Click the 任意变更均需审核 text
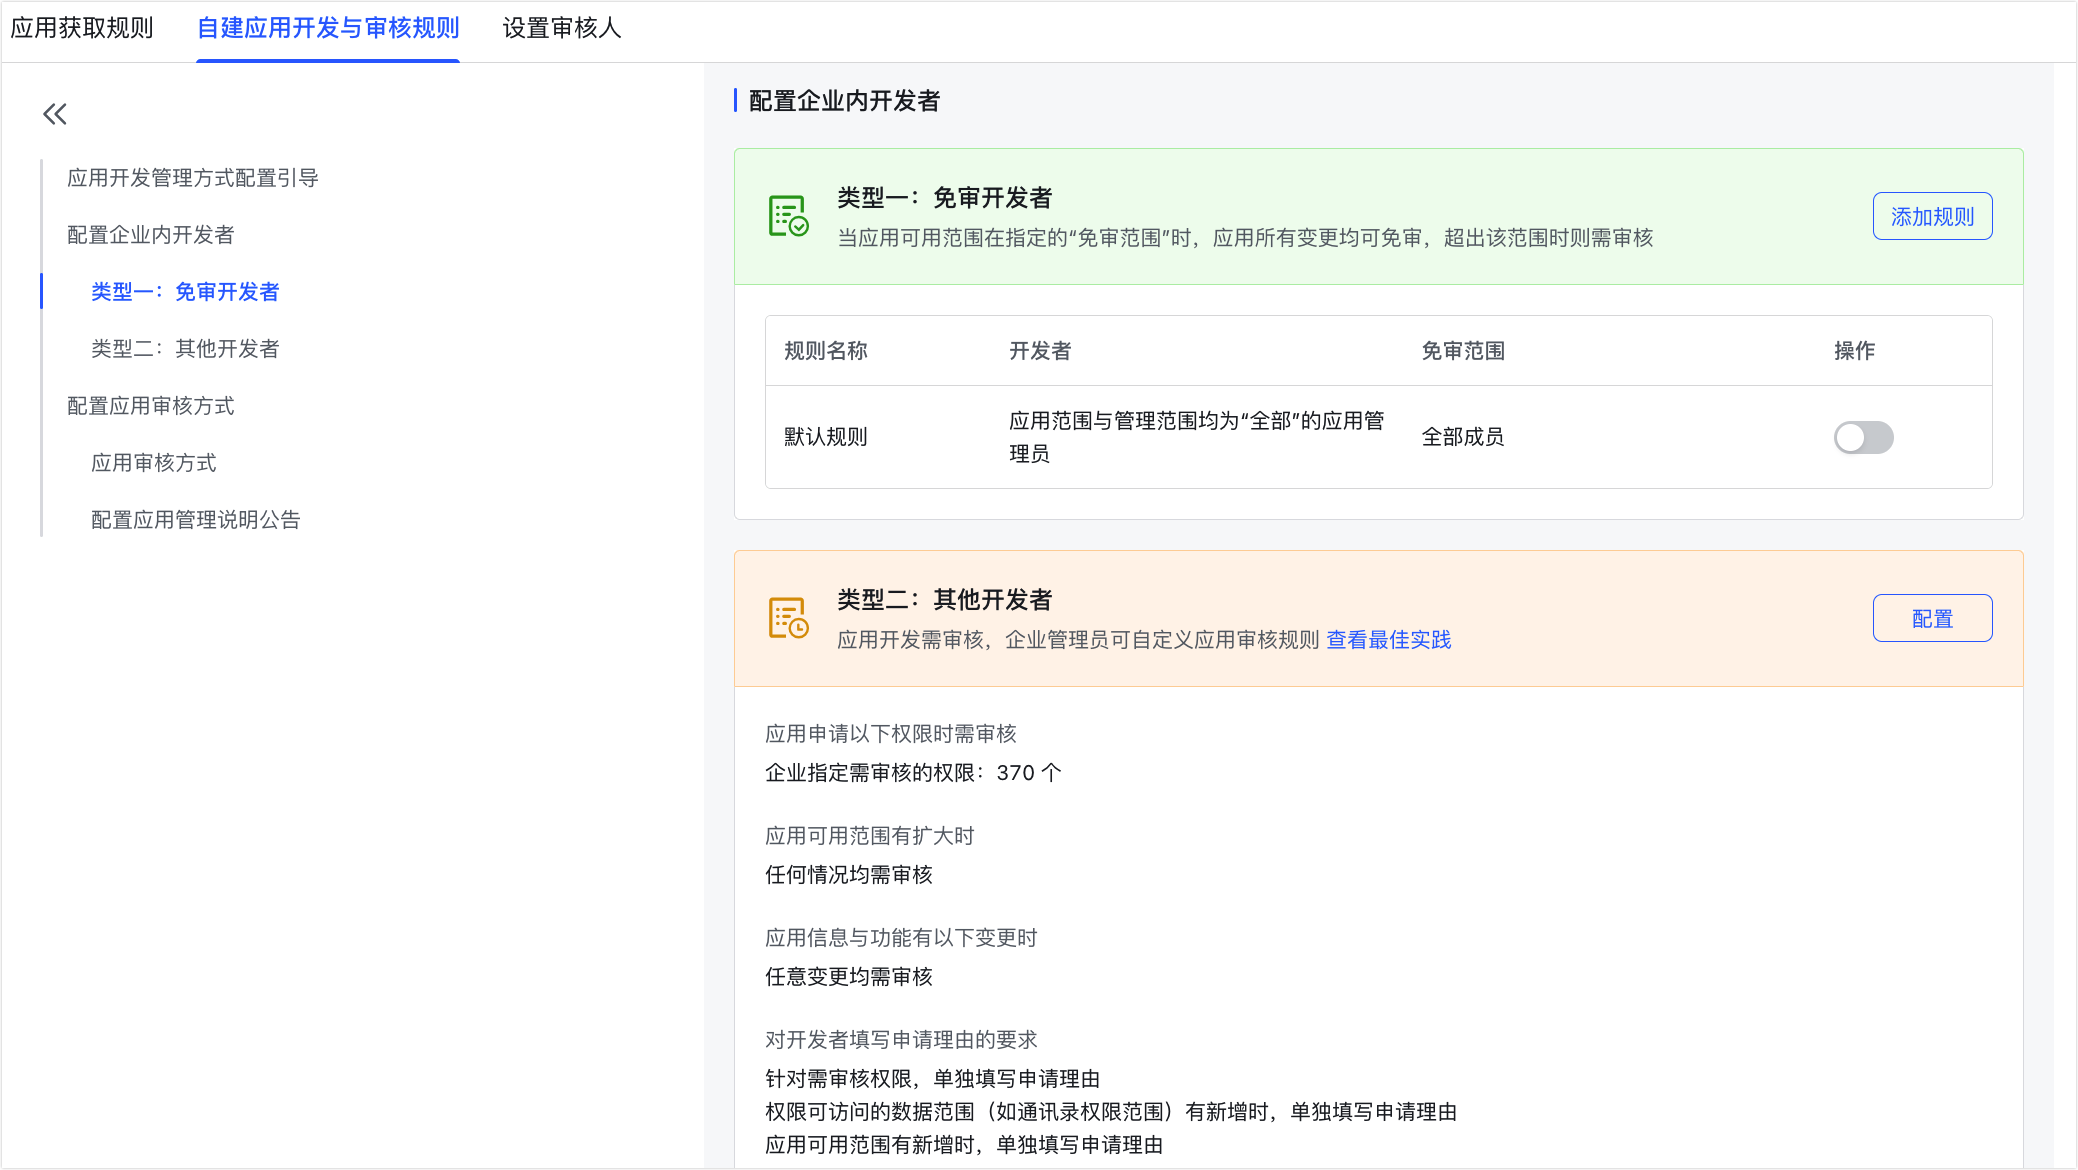The width and height of the screenshot is (2078, 1170). click(849, 977)
